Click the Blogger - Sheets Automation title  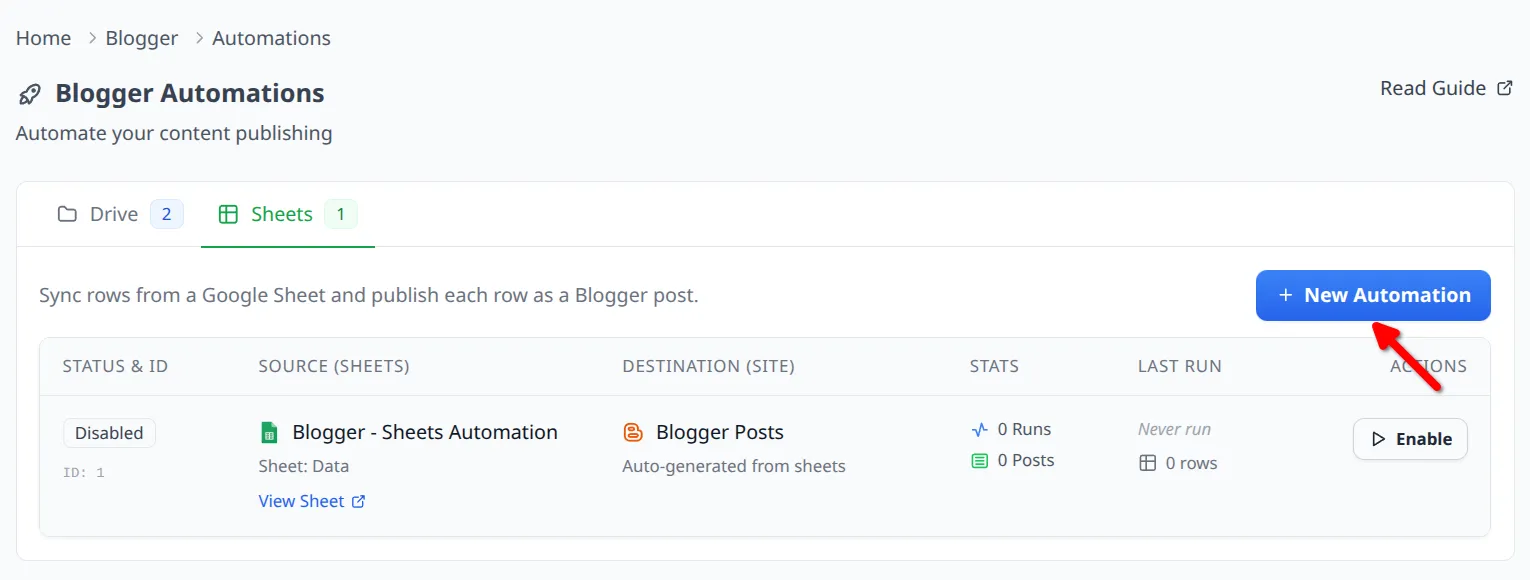tap(425, 433)
